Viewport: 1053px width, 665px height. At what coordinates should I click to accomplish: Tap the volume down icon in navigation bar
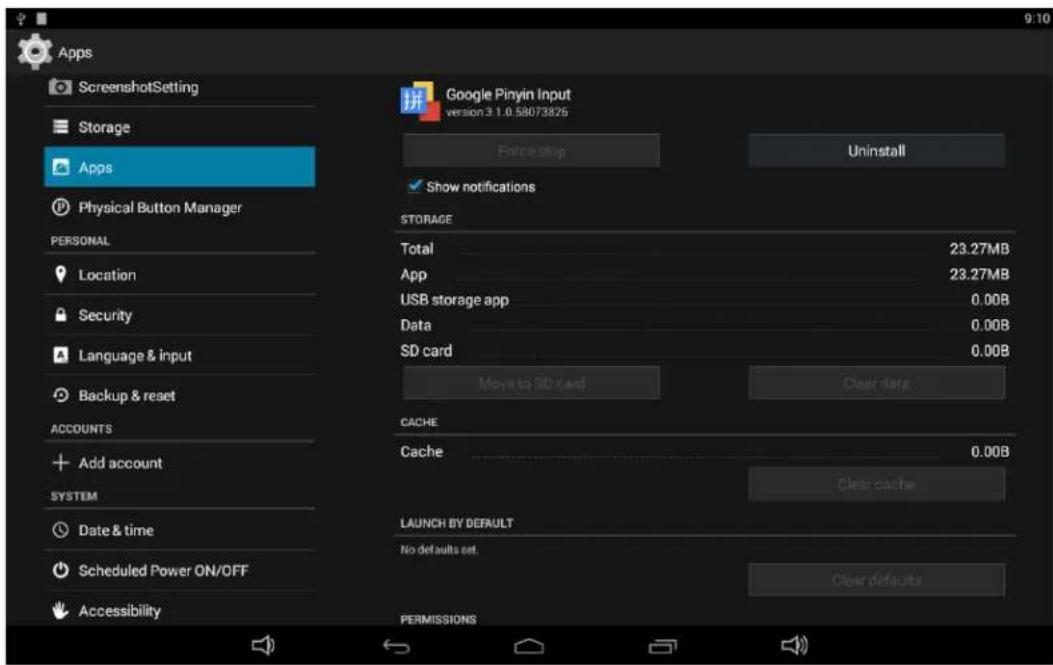click(263, 646)
